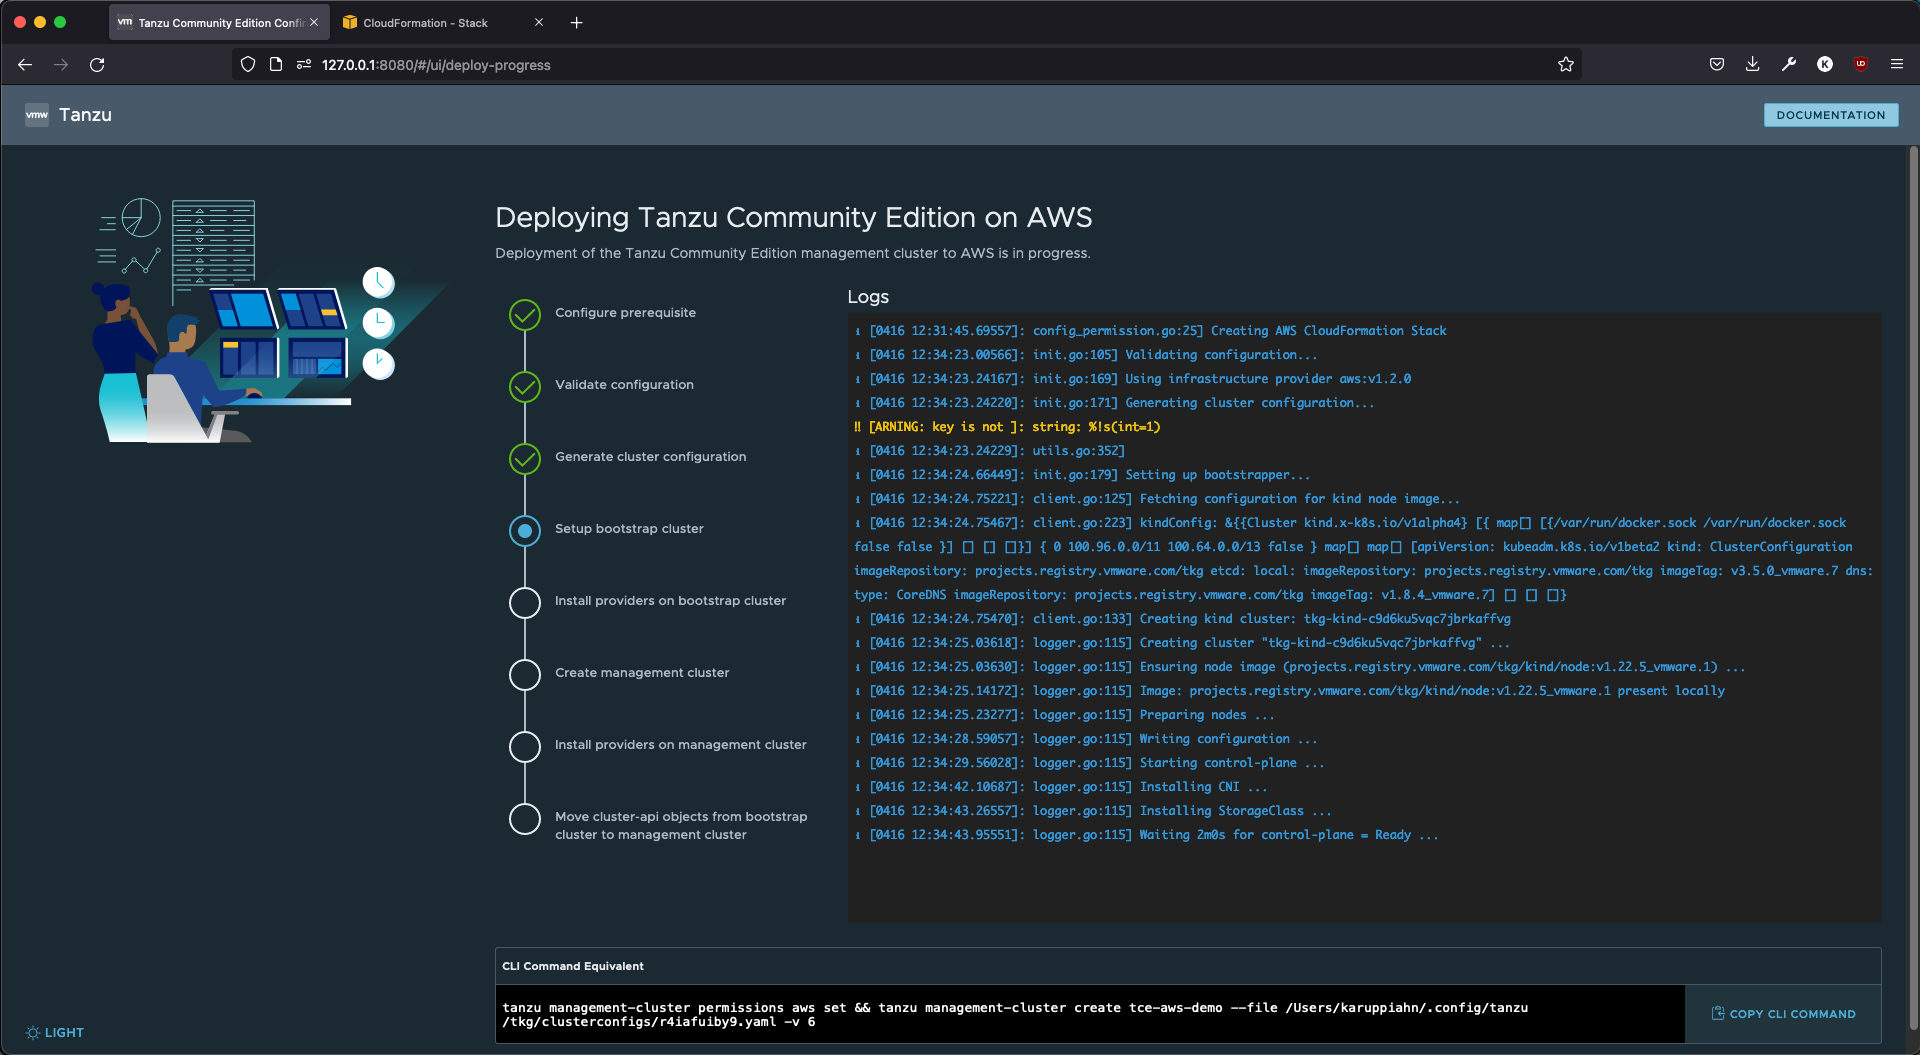Close the Tanzu Community Edition tab
The image size is (1920, 1055).
click(314, 22)
